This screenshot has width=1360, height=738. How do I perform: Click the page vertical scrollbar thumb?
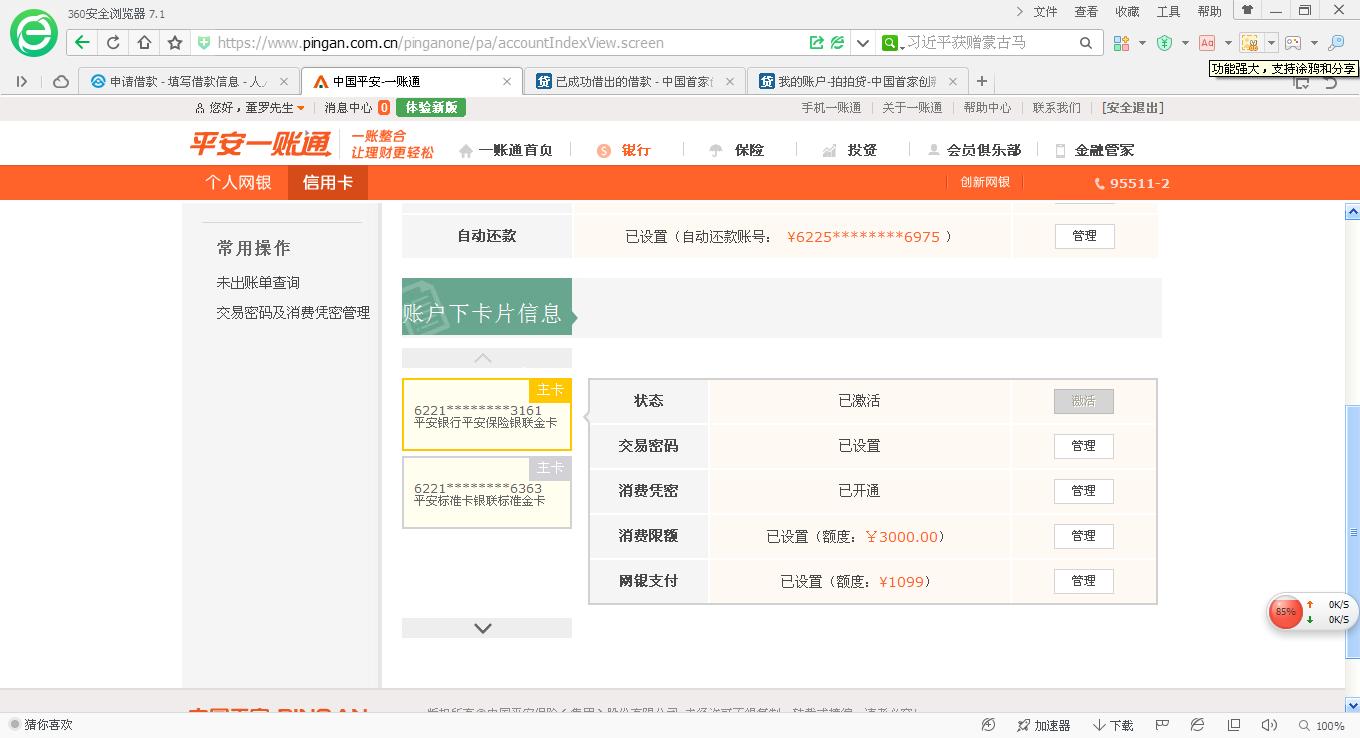pyautogui.click(x=1352, y=530)
